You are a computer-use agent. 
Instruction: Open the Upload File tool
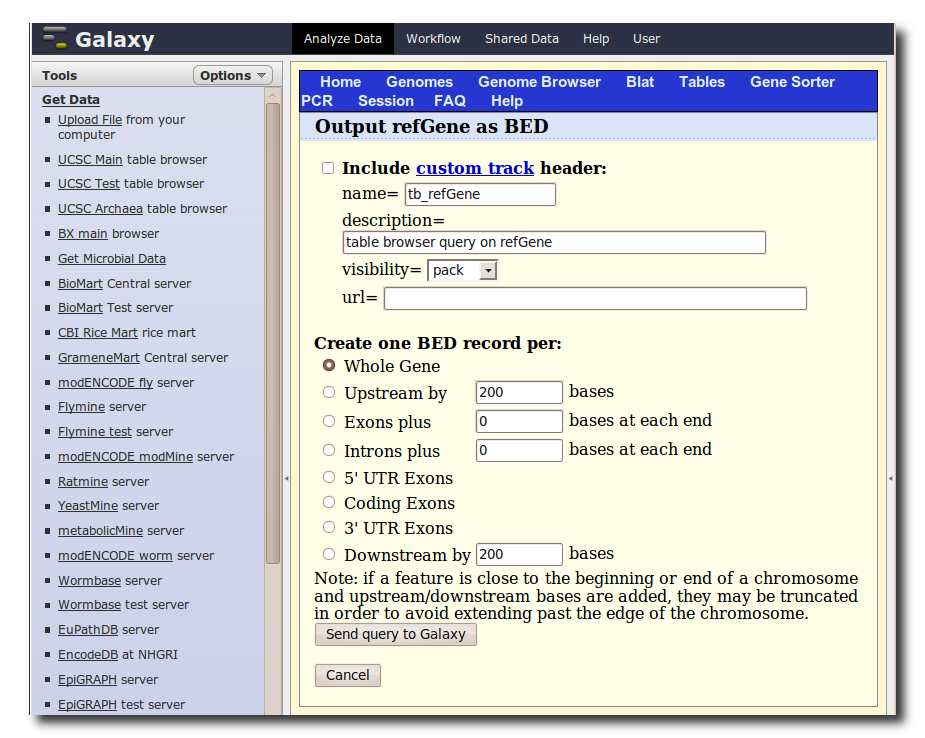coord(90,120)
